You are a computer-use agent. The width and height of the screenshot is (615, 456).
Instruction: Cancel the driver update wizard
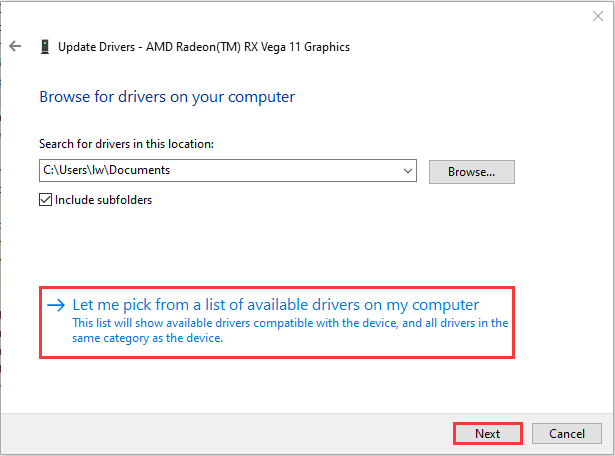567,434
